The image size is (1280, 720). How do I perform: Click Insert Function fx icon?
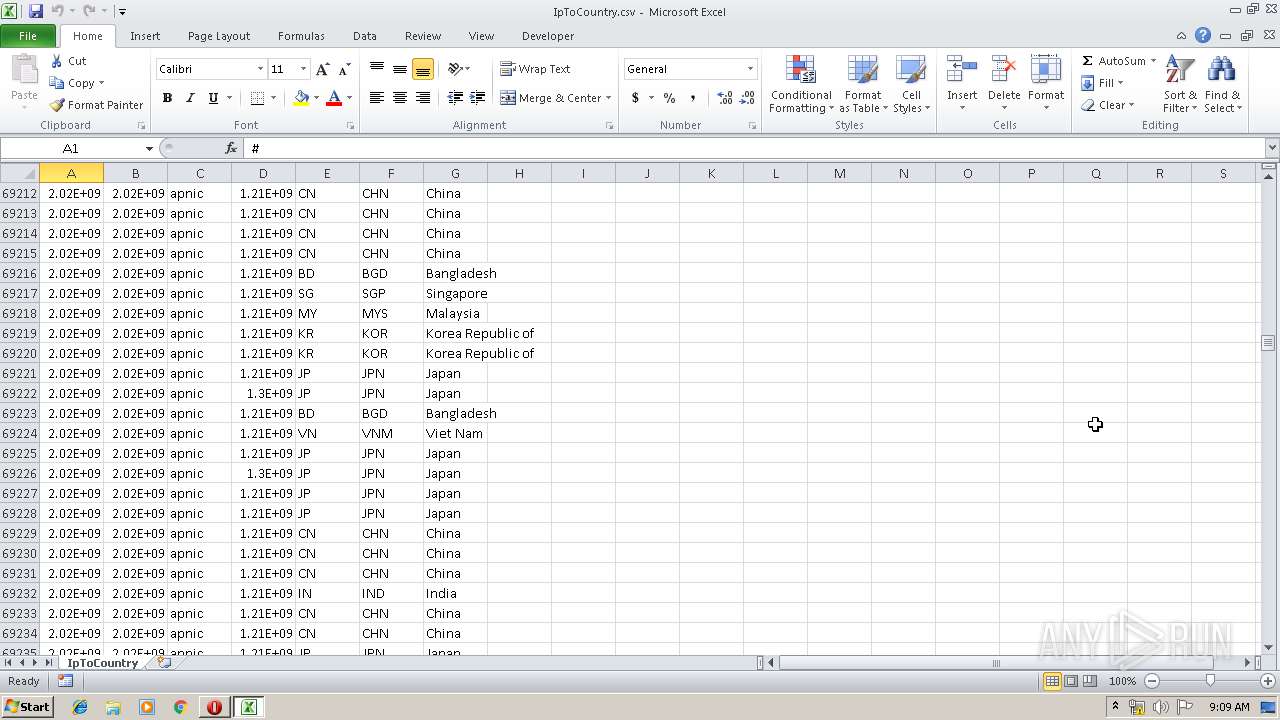pyautogui.click(x=231, y=148)
